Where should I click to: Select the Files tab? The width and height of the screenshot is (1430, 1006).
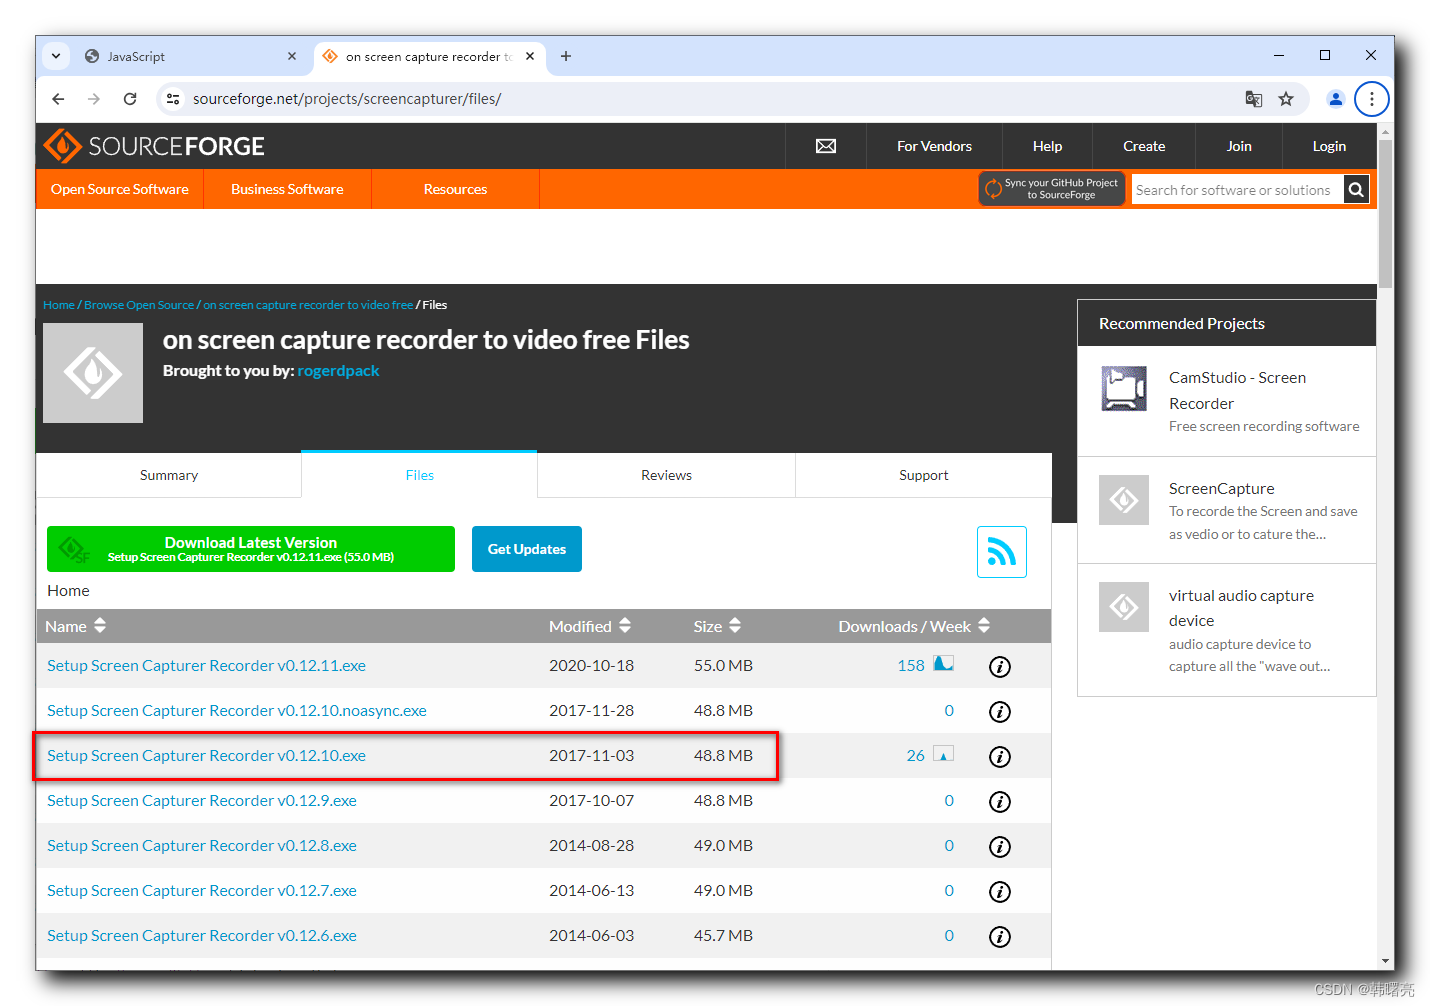(420, 475)
